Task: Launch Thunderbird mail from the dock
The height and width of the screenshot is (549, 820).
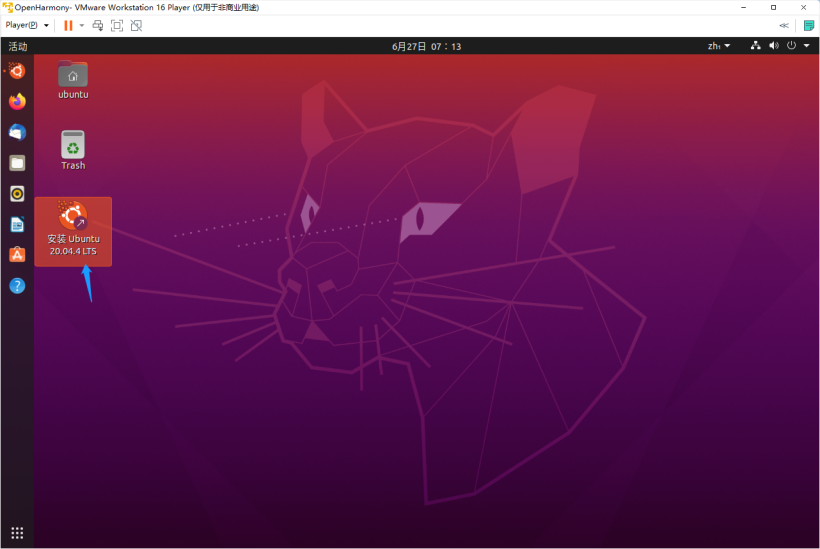Action: [17, 132]
